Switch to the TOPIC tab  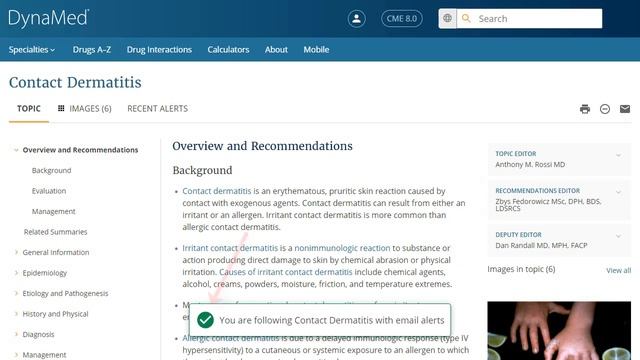(29, 109)
